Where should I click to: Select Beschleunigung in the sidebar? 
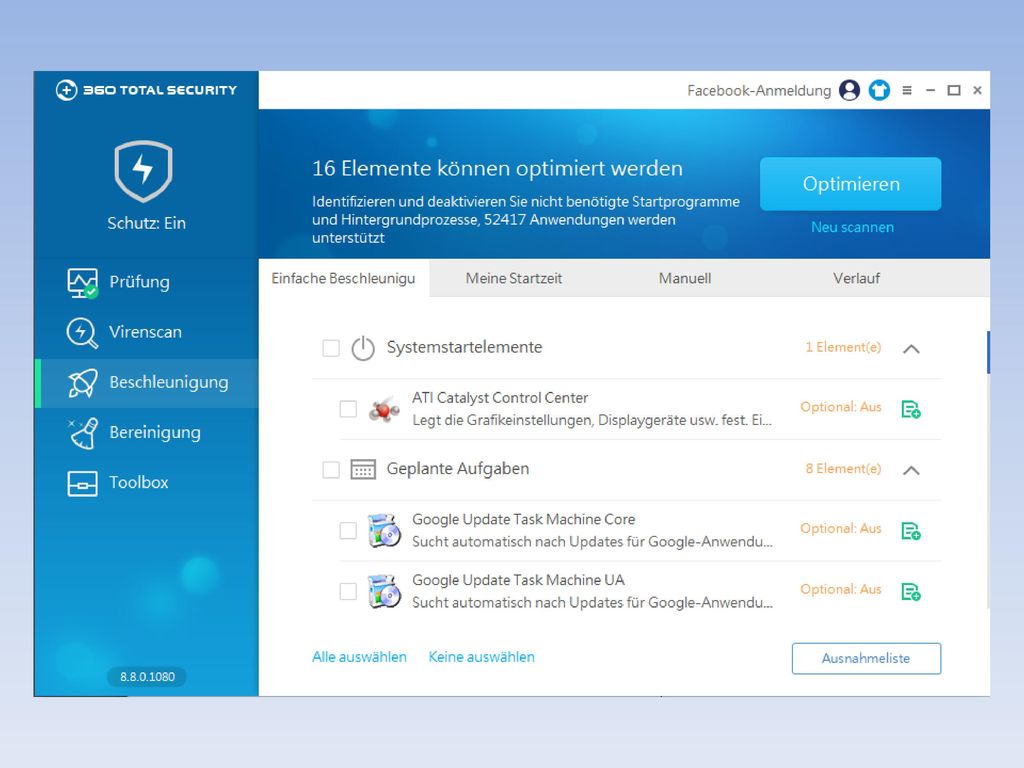[x=146, y=383]
